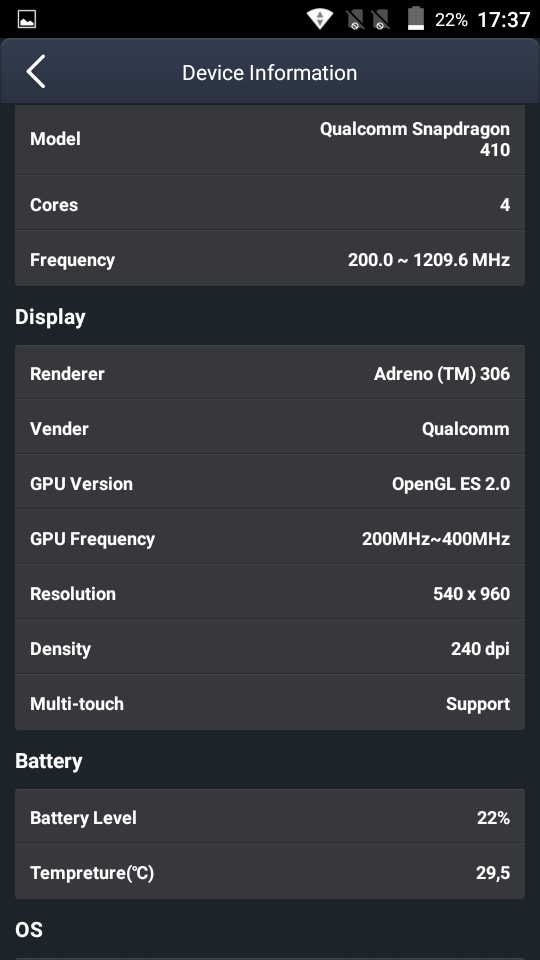
Task: Tap the Display section header
Action: [x=50, y=317]
